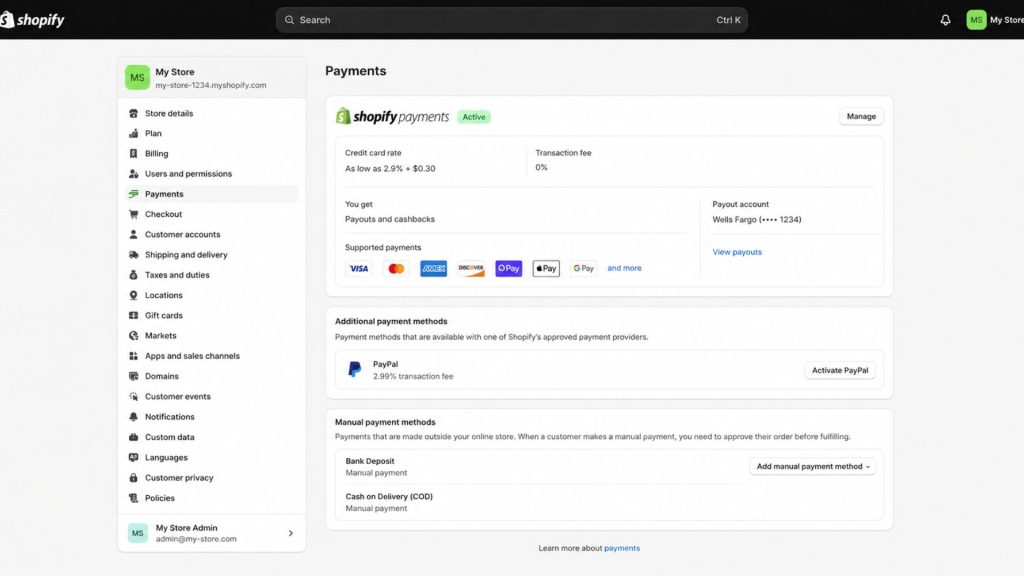Click the Shipping and delivery truck icon
Viewport: 1024px width, 576px height.
[133, 255]
